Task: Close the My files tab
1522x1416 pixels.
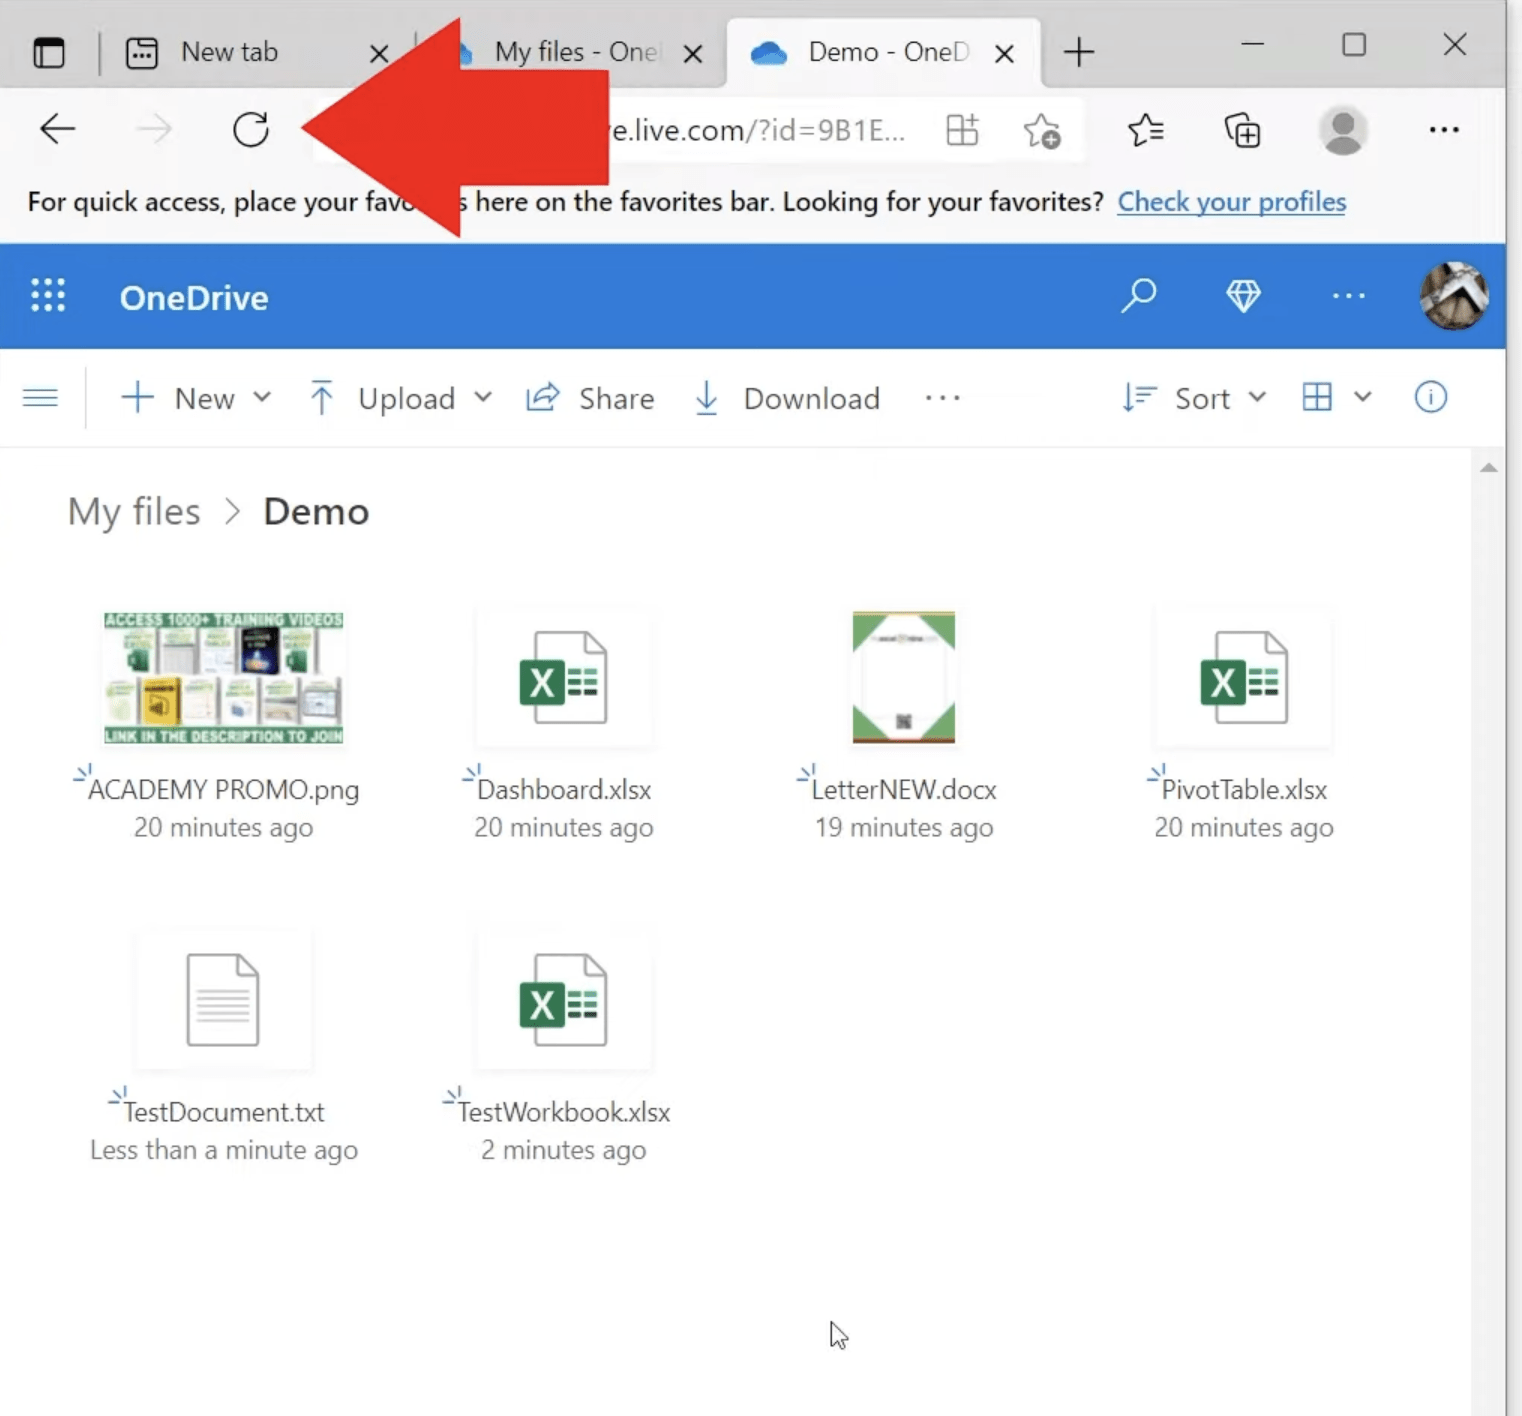Action: [x=692, y=54]
